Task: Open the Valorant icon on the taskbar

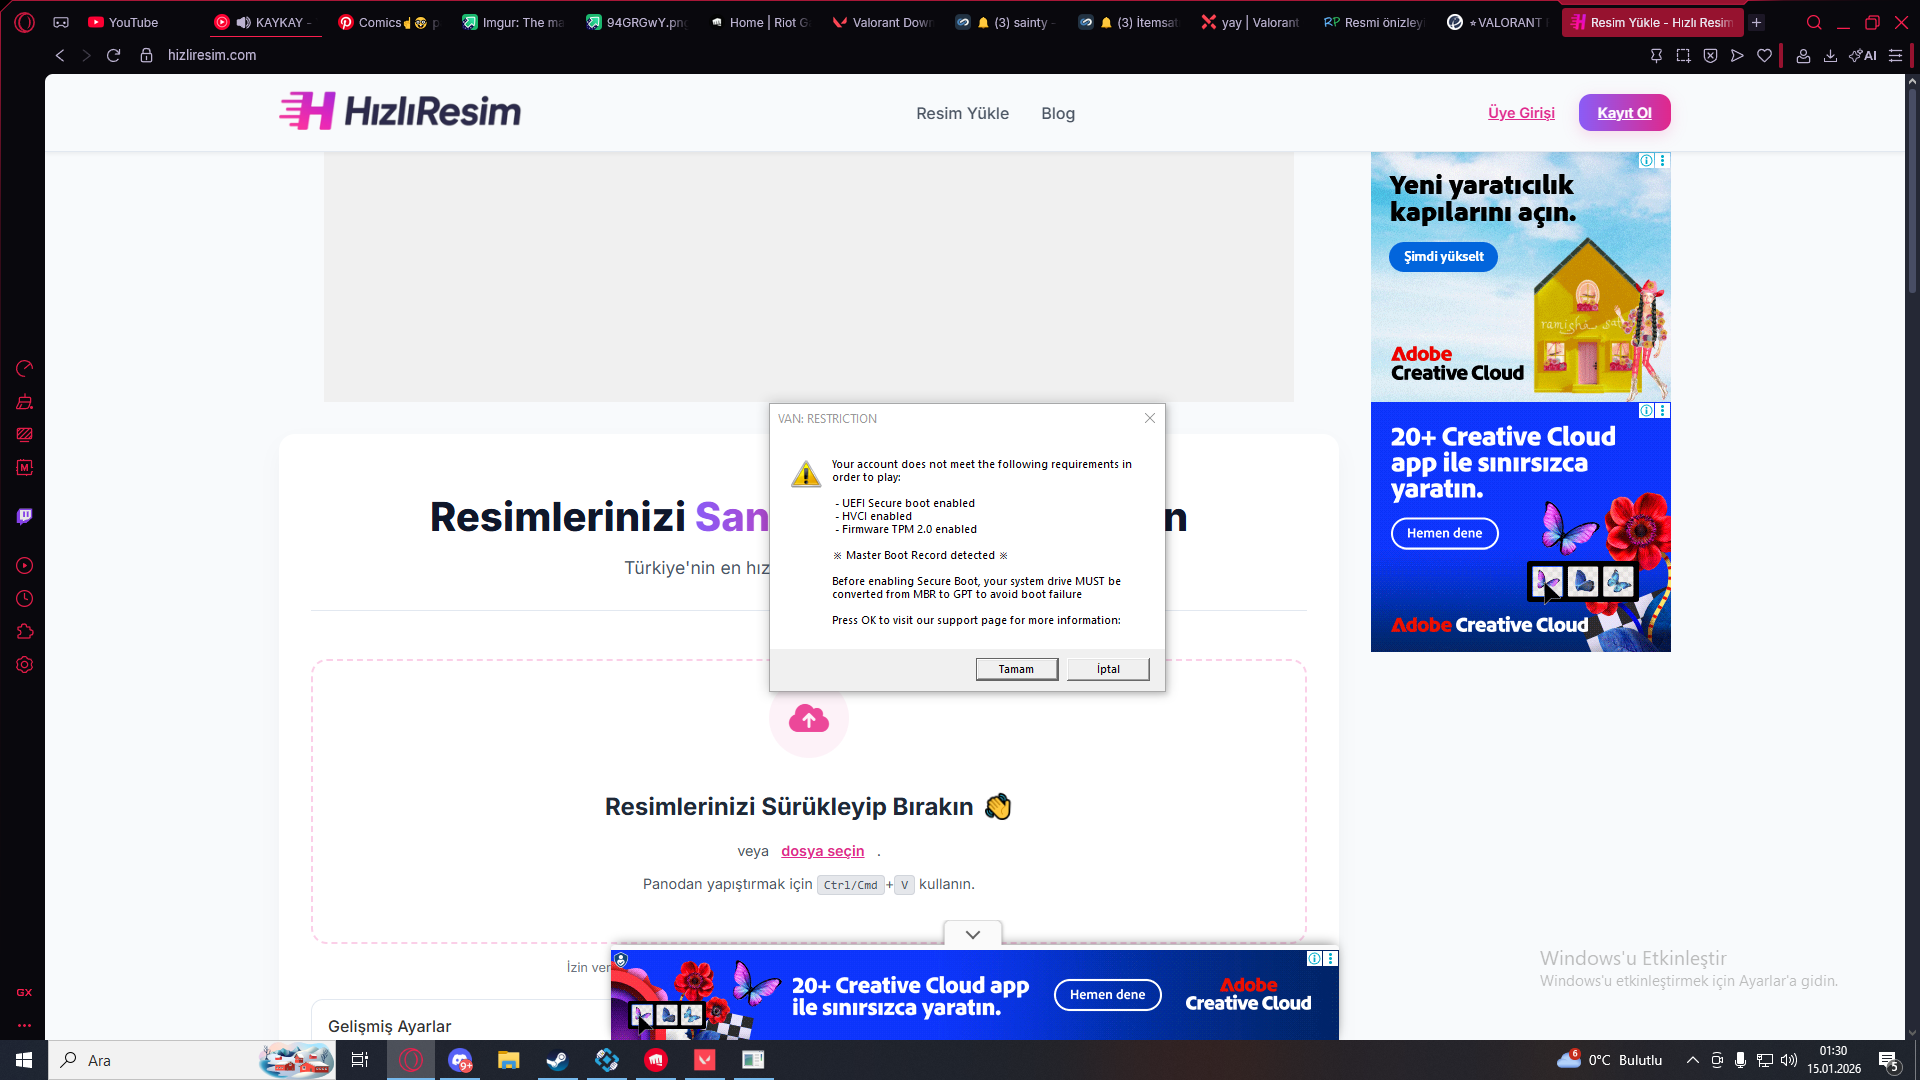Action: pos(705,1060)
